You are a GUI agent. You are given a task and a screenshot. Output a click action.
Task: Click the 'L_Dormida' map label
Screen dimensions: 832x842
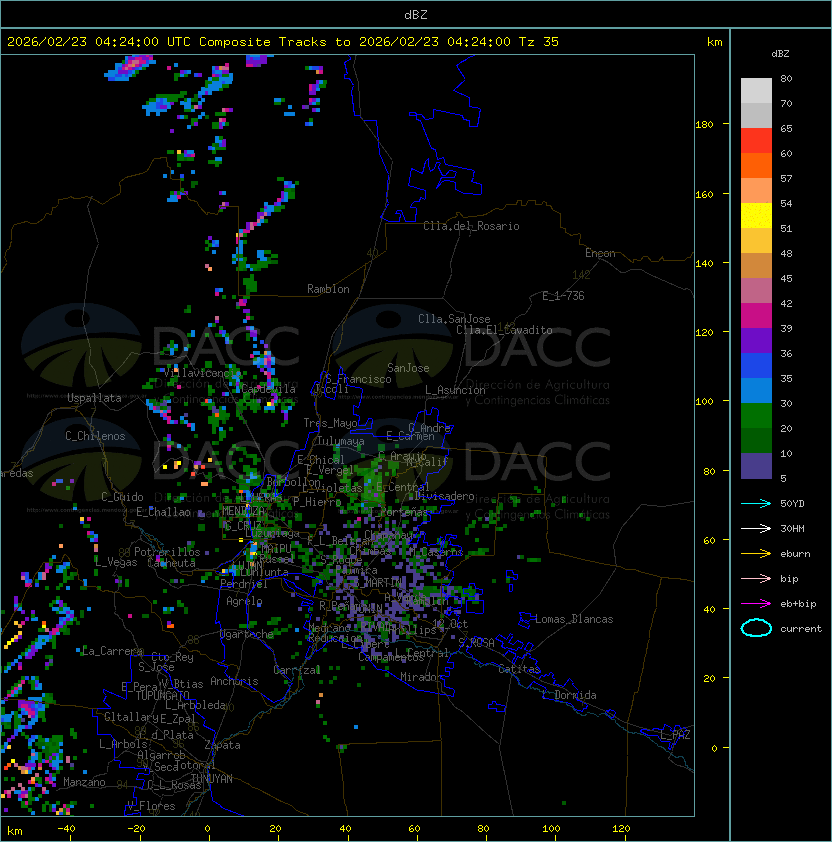(x=569, y=695)
